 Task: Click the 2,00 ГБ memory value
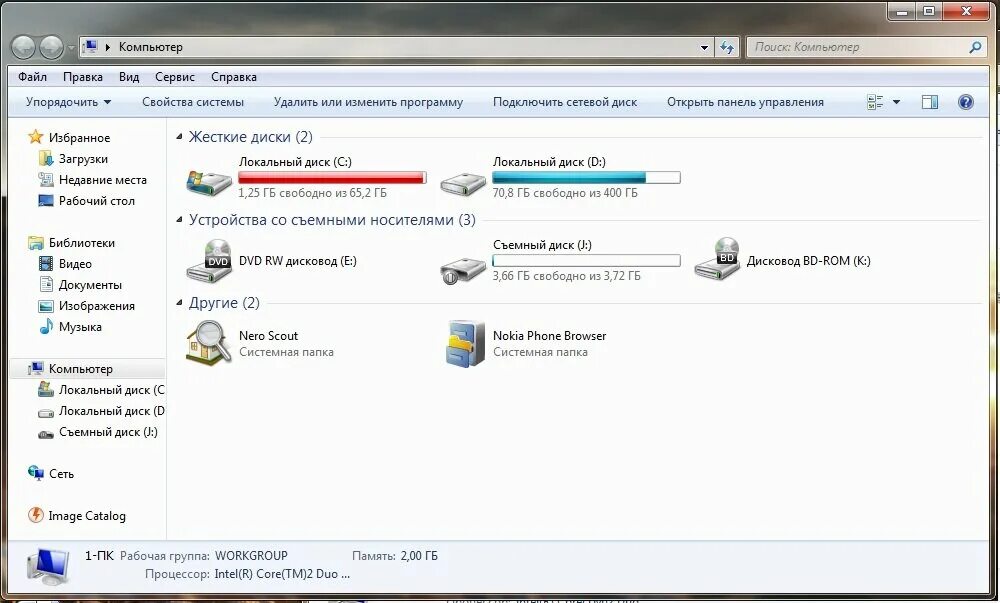click(419, 556)
